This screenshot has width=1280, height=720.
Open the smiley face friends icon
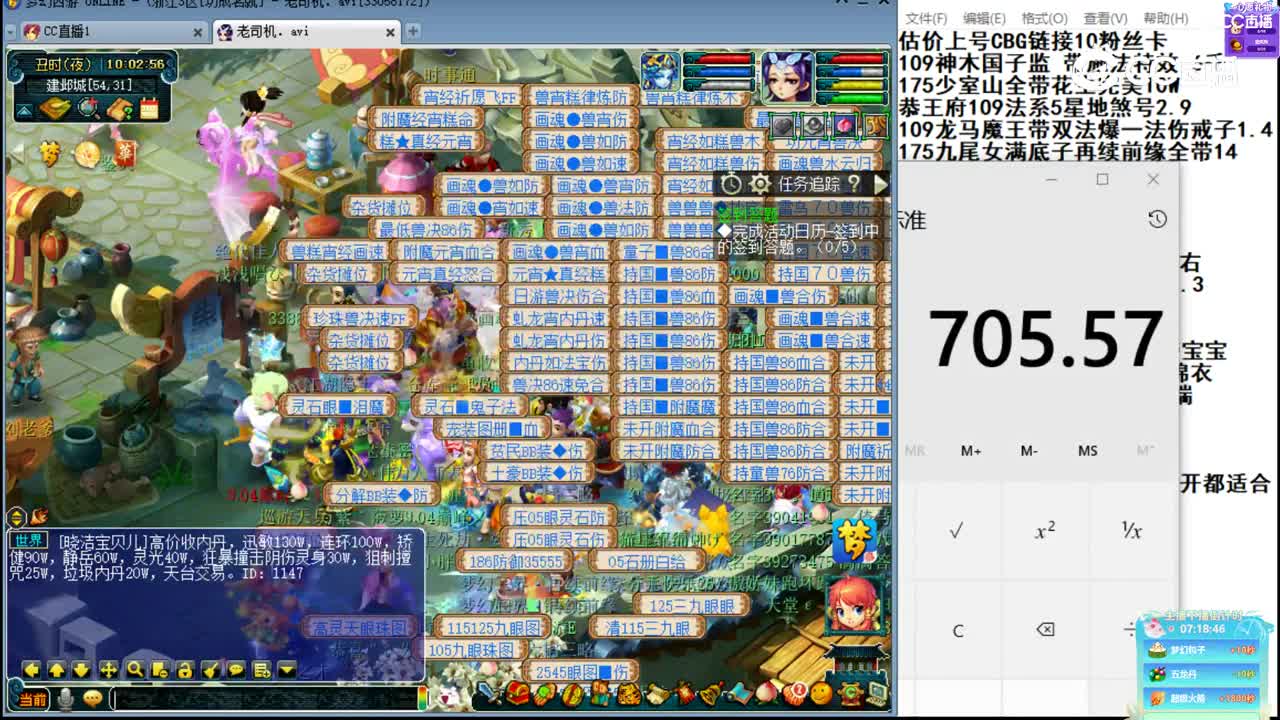point(822,693)
